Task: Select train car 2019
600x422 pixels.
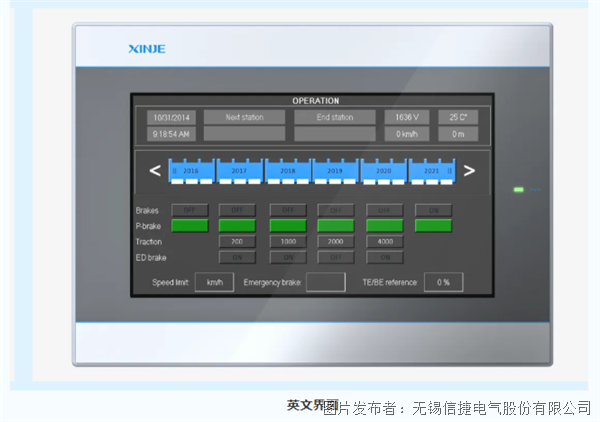Action: coord(336,171)
